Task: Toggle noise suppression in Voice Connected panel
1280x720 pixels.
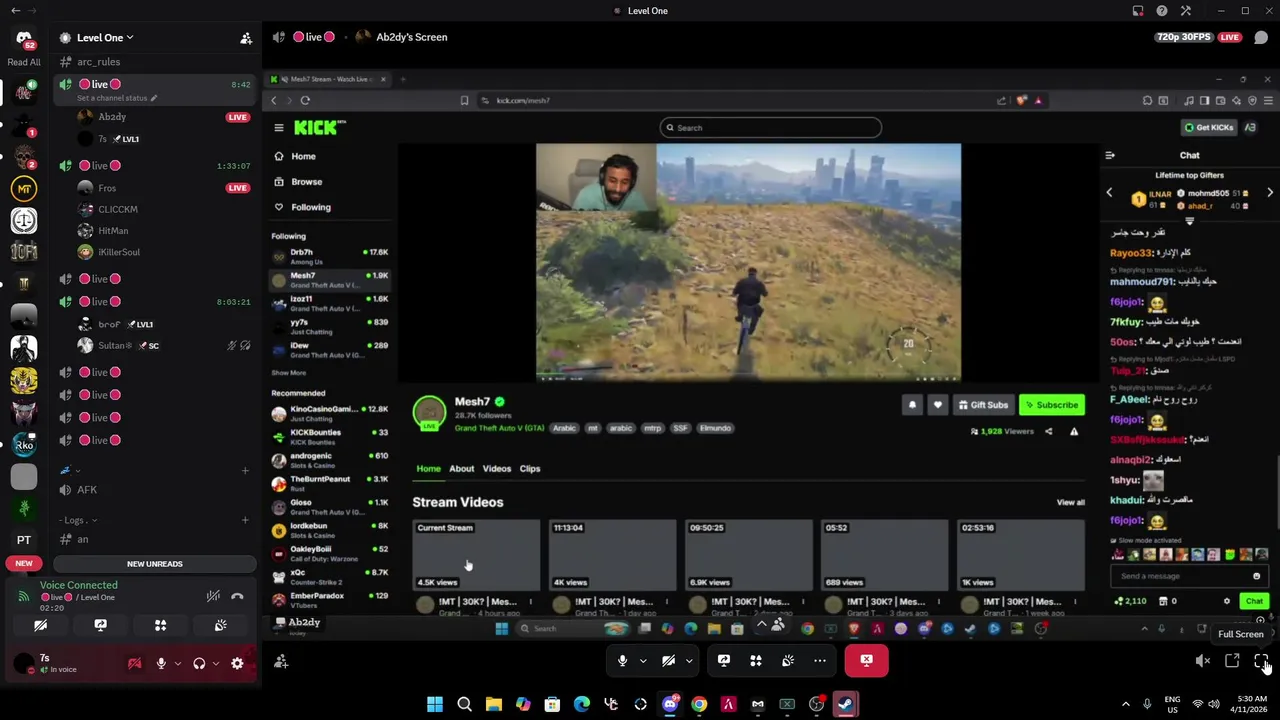Action: pyautogui.click(x=213, y=596)
